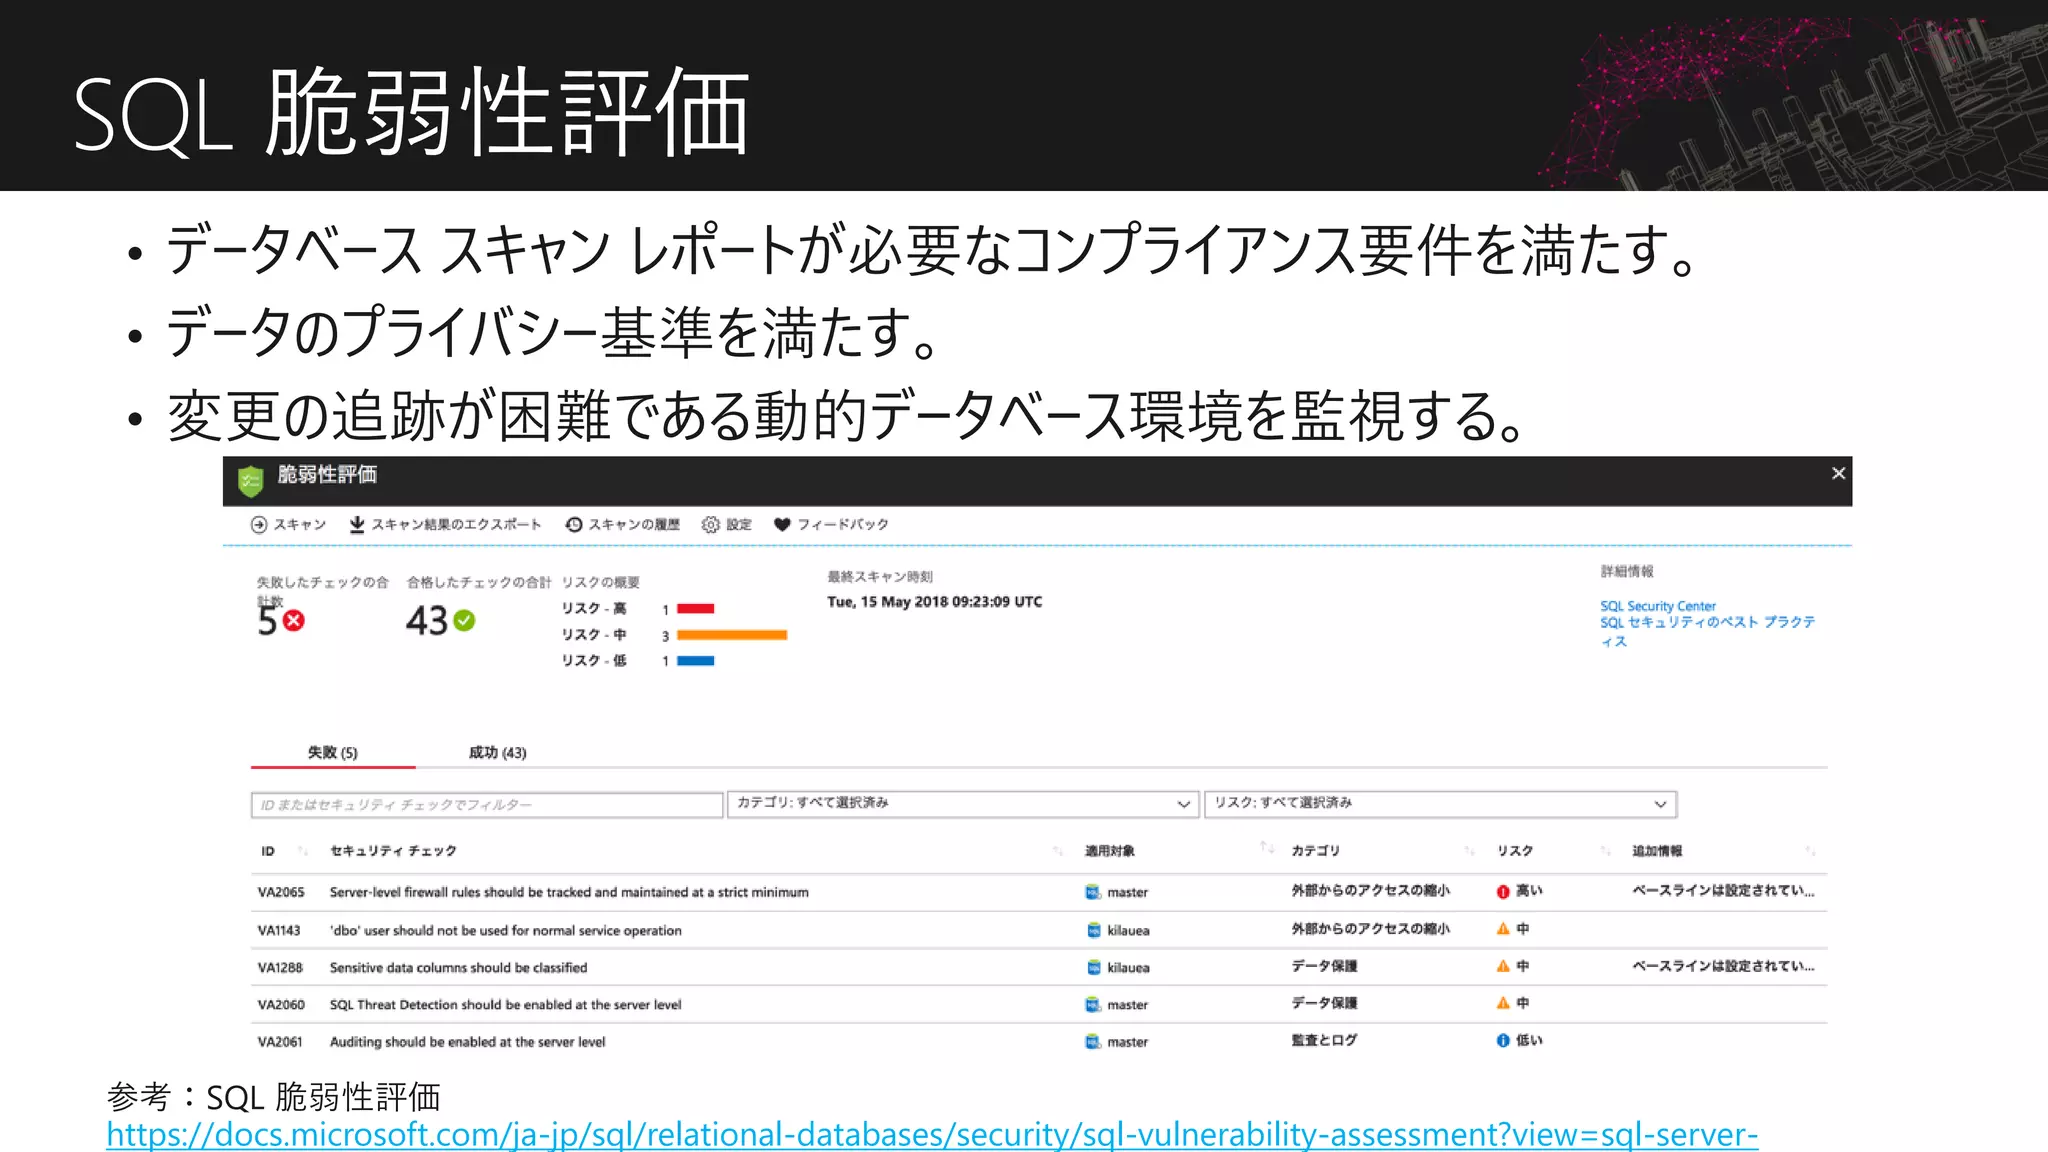The height and width of the screenshot is (1152, 2048).
Task: Click kilauea database icon in VA1143 row
Action: tap(1094, 930)
